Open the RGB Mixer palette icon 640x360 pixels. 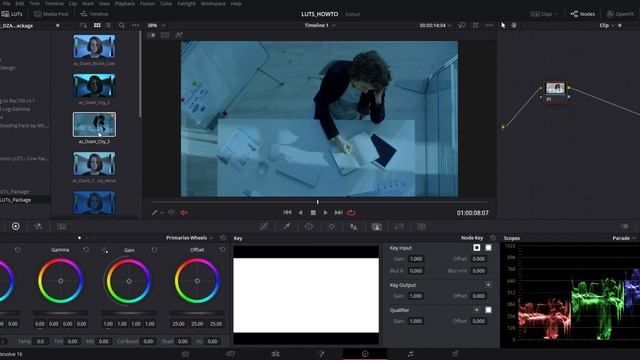pyautogui.click(x=38, y=226)
